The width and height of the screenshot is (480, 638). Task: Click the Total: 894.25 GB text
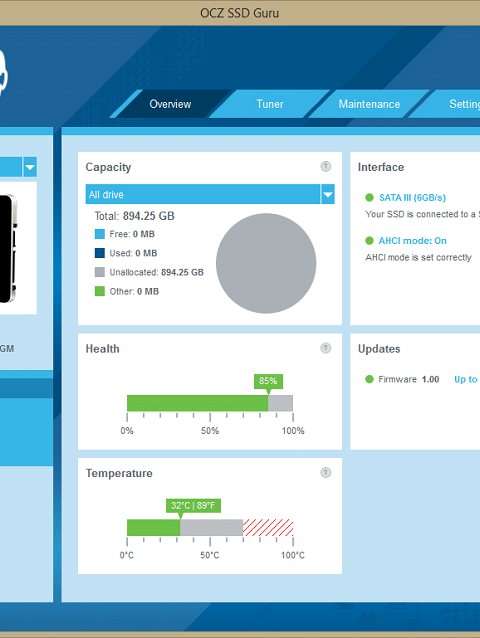pos(134,216)
